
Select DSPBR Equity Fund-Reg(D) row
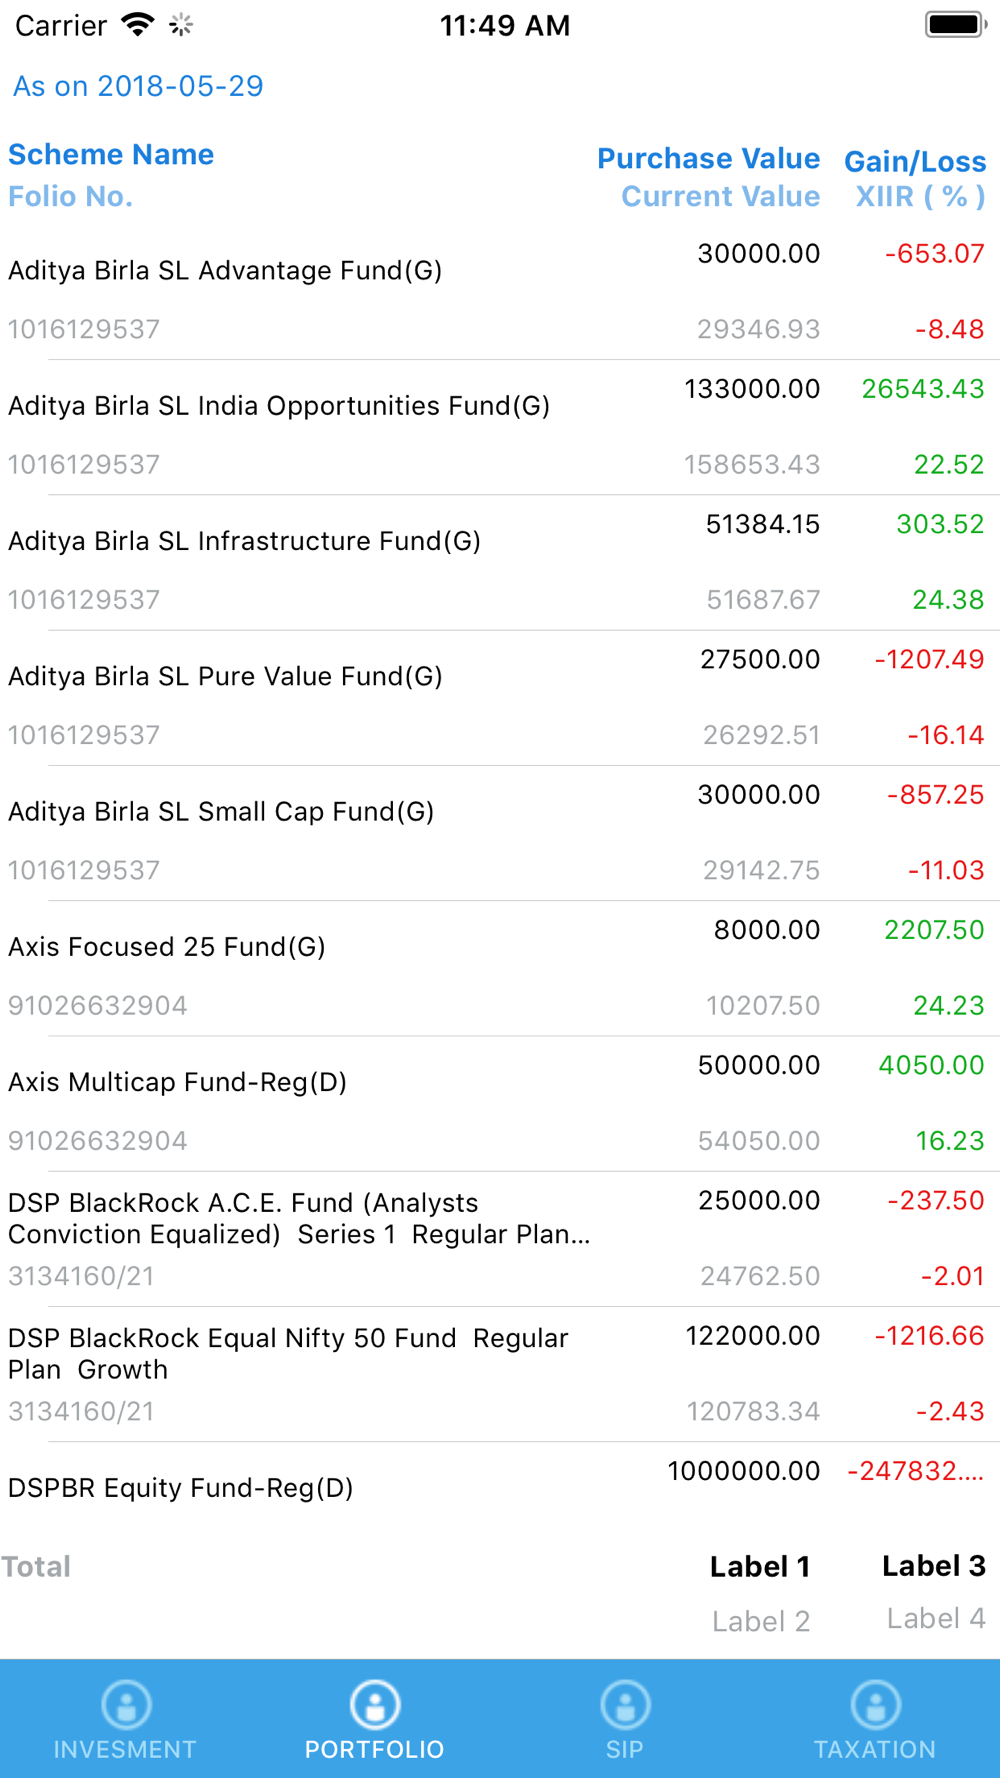(x=181, y=1488)
